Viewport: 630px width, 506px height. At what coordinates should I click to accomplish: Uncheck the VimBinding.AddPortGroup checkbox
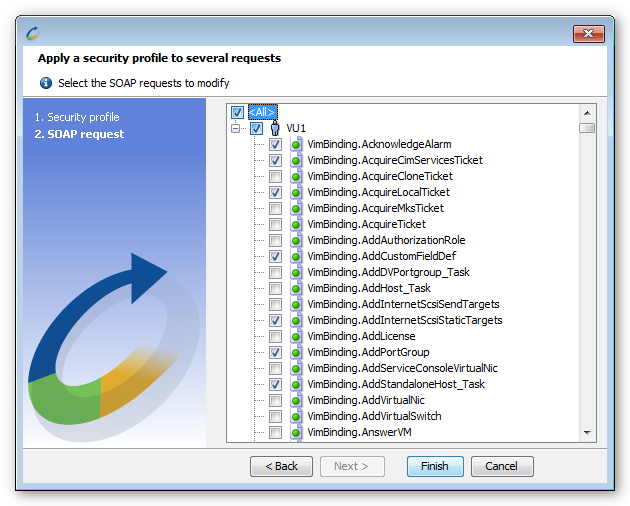275,352
